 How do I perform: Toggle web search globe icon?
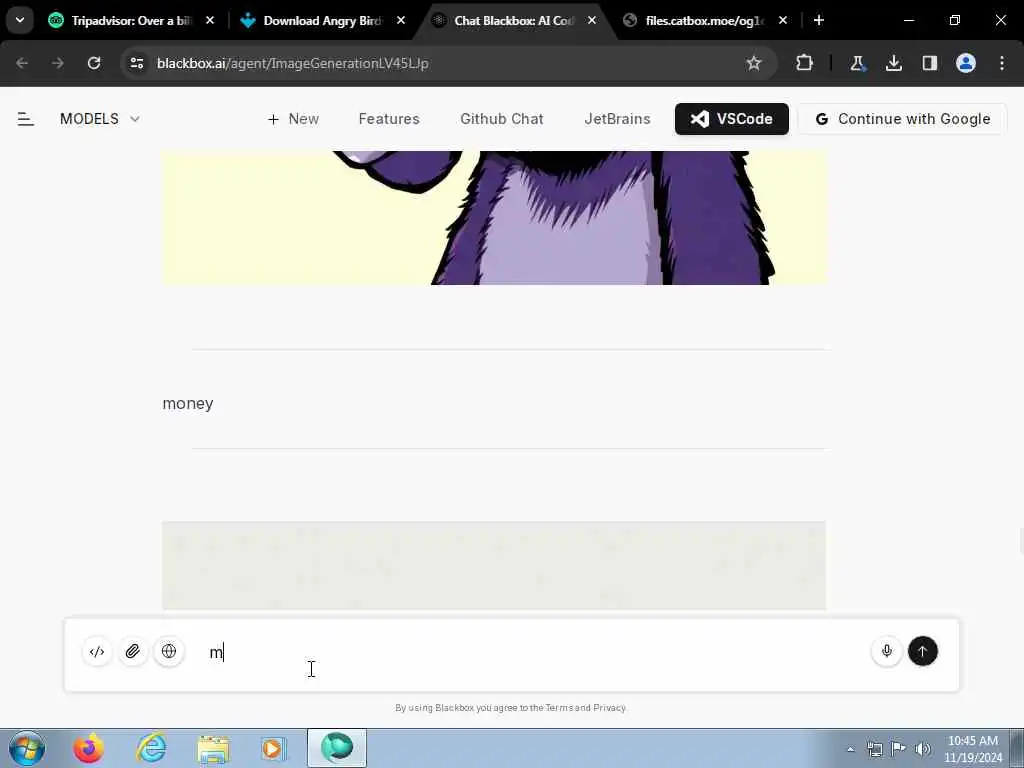tap(168, 651)
